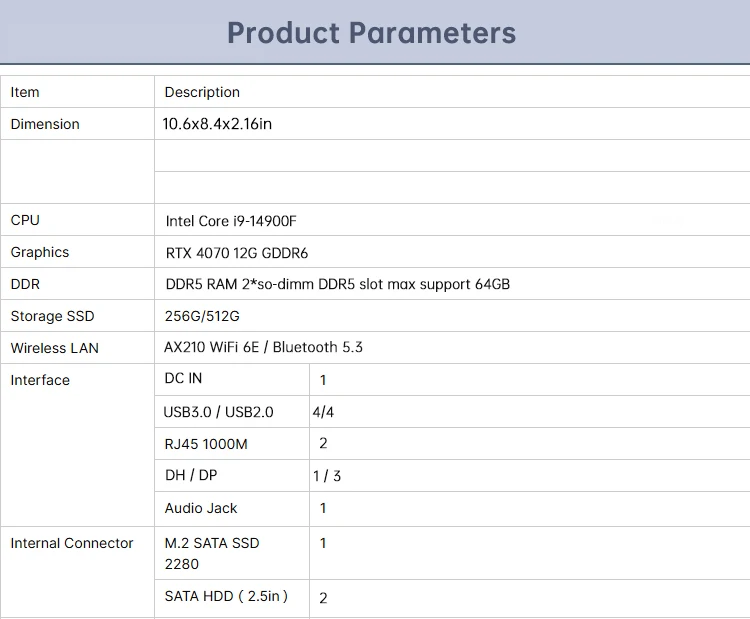Click the Dimension row label
The height and width of the screenshot is (619, 750).
click(x=45, y=124)
